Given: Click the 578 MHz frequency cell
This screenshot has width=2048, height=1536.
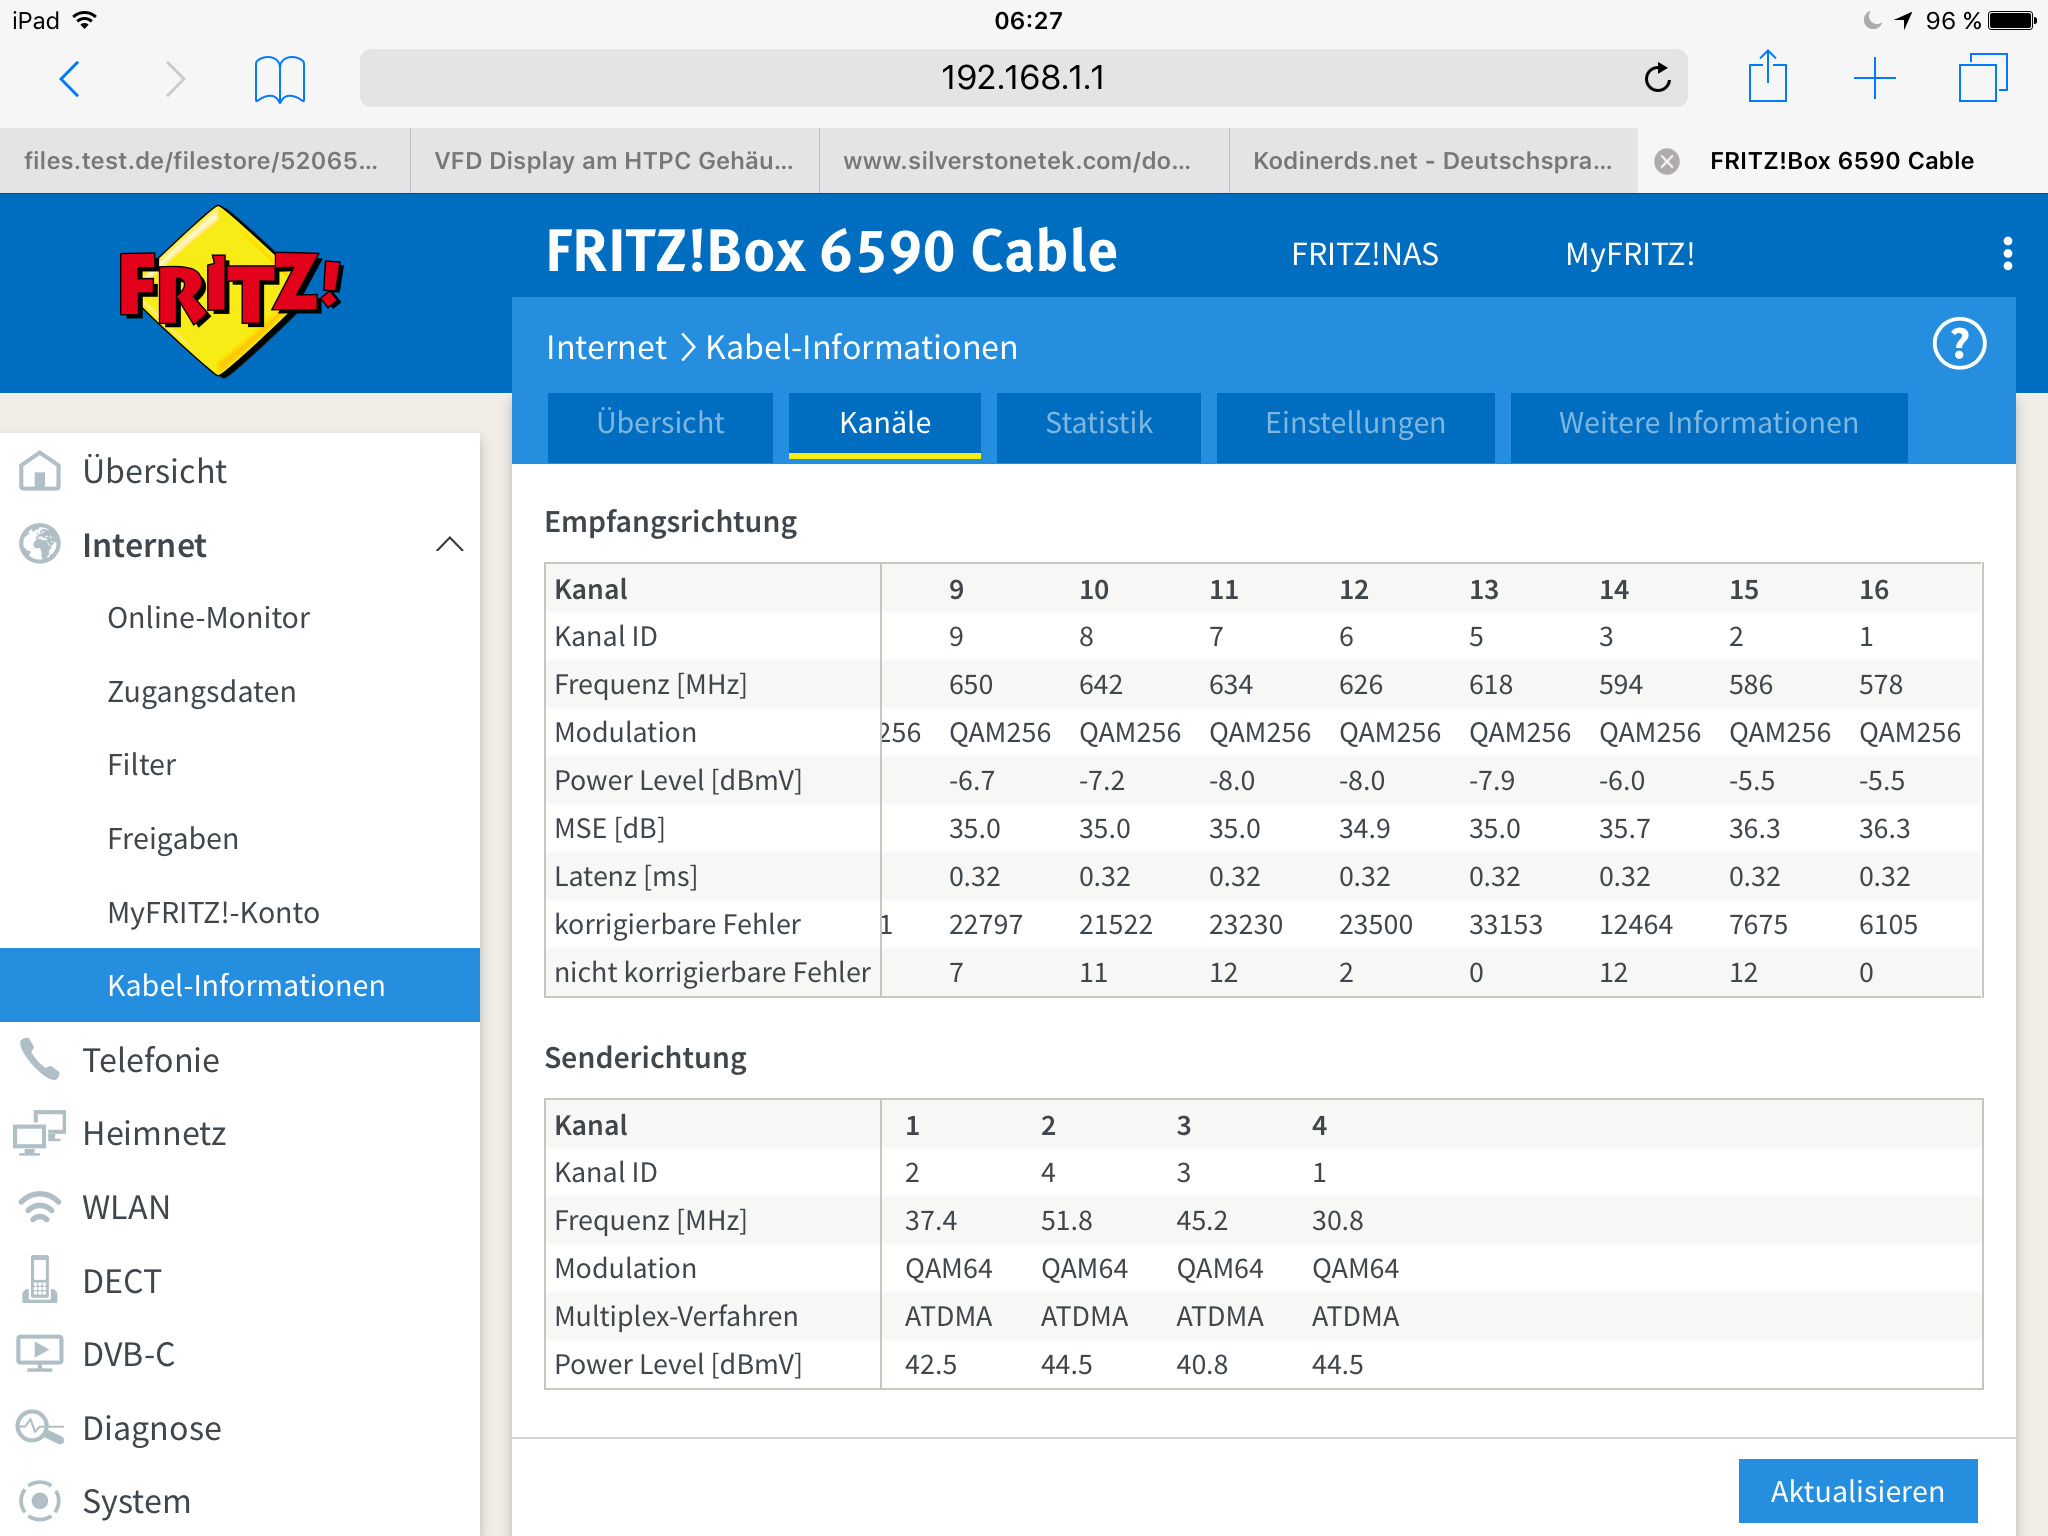Looking at the screenshot, I should pyautogui.click(x=1880, y=685).
